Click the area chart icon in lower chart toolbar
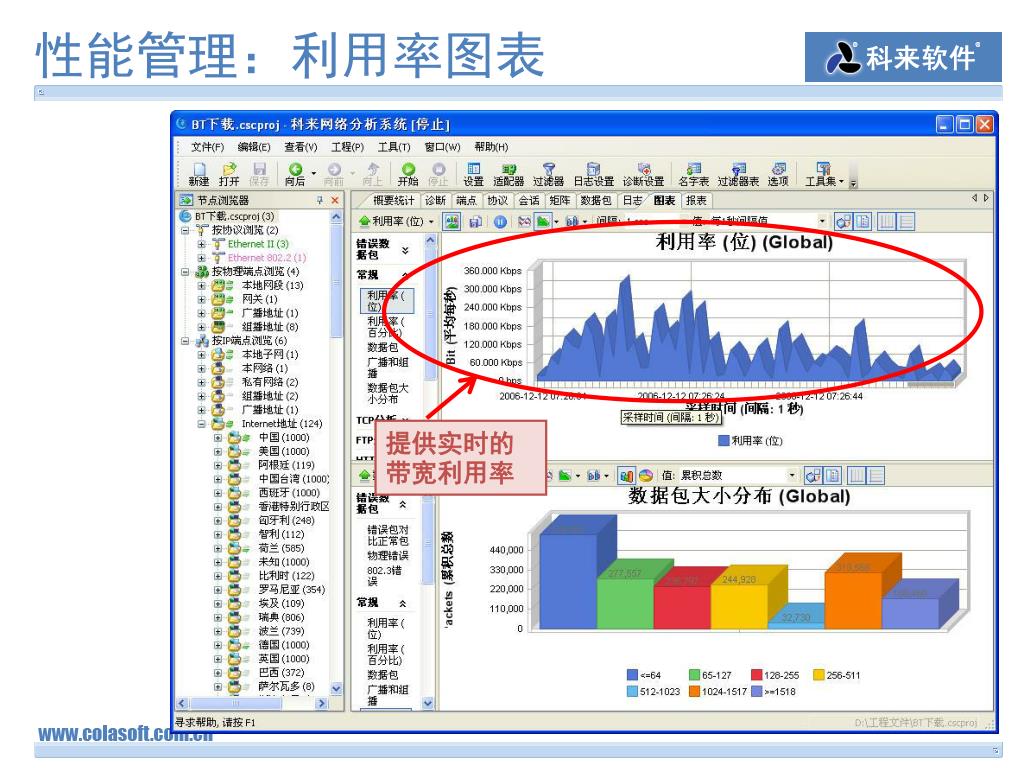The width and height of the screenshot is (1024, 768). (x=566, y=475)
